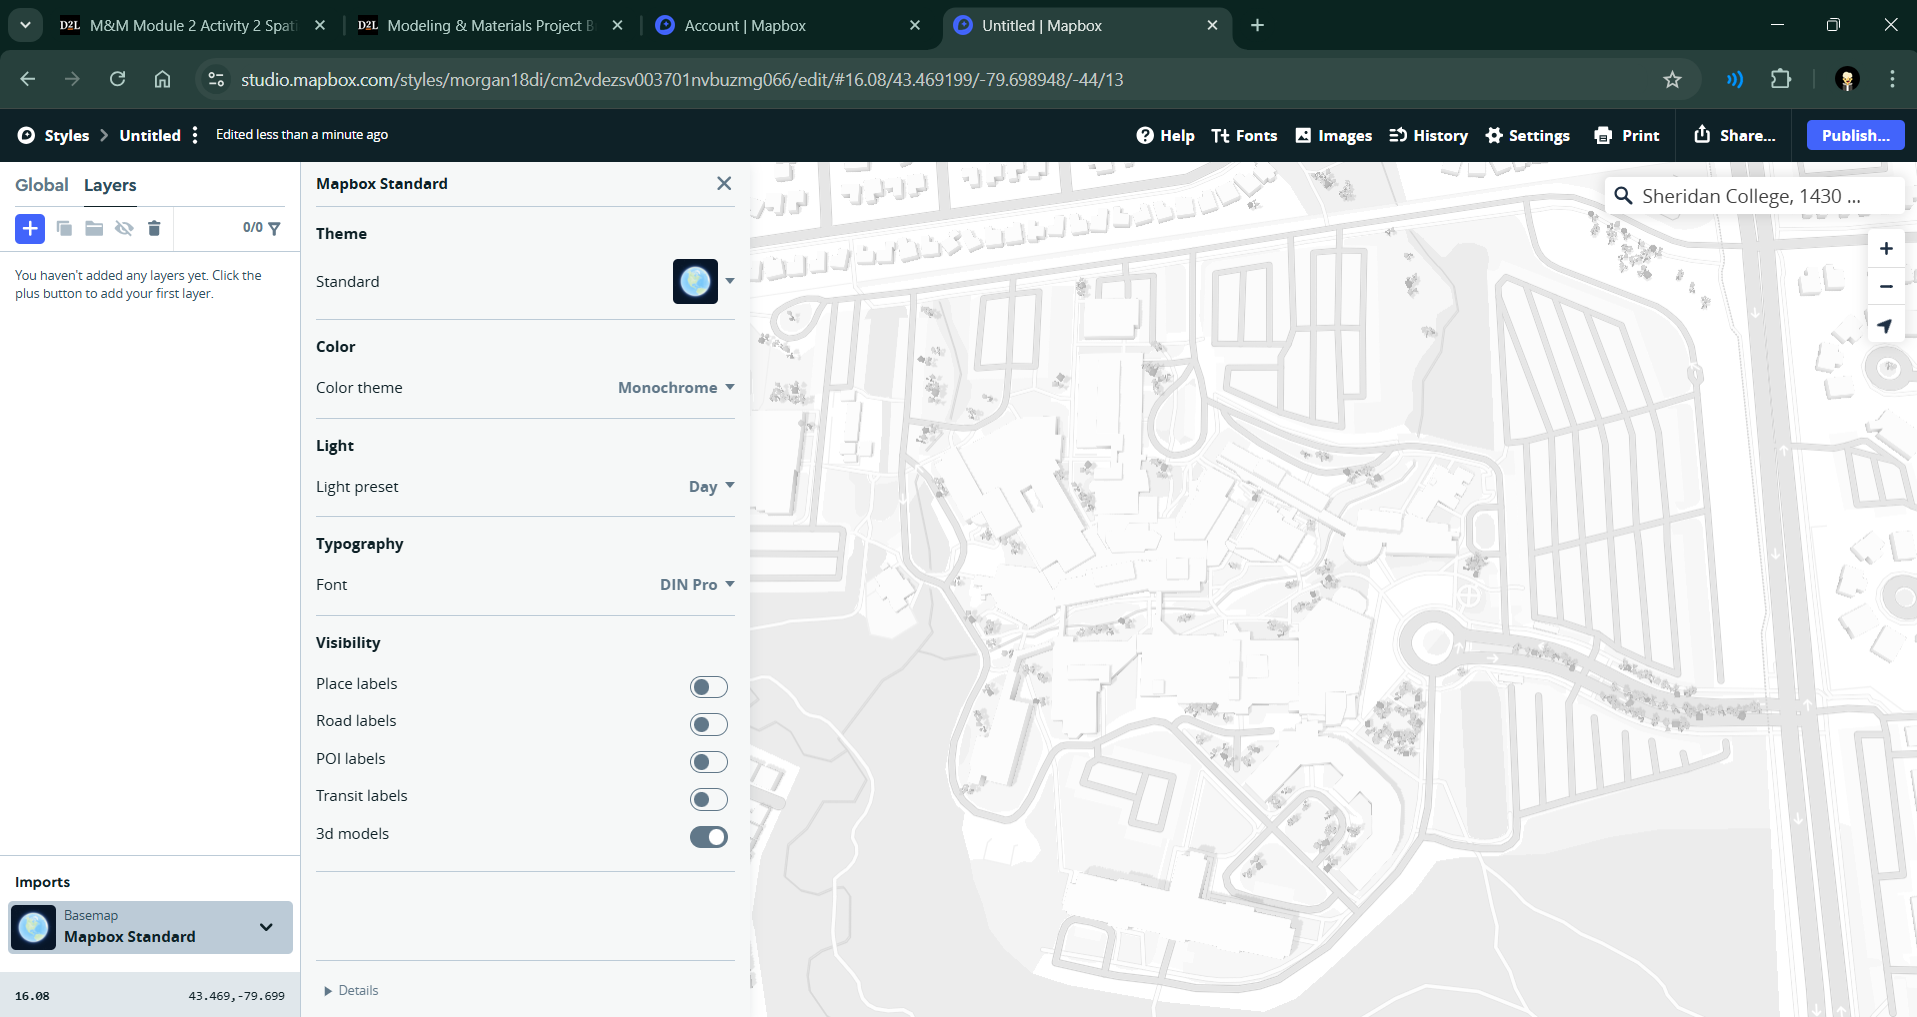Click the hide layers eye icon
This screenshot has height=1017, width=1917.
(124, 229)
